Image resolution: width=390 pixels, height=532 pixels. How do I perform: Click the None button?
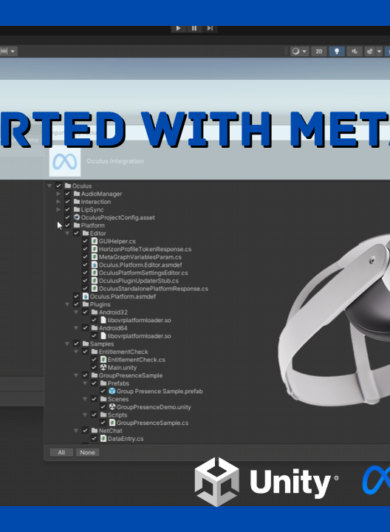[88, 452]
